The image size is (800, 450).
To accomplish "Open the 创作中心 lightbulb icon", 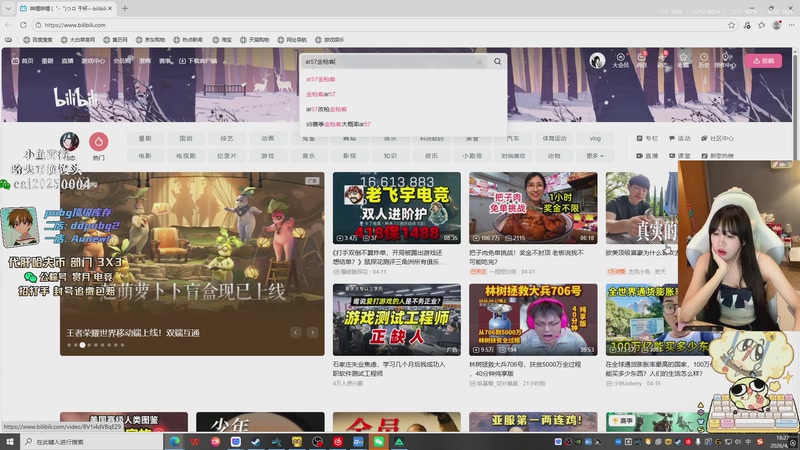I will click(x=725, y=61).
